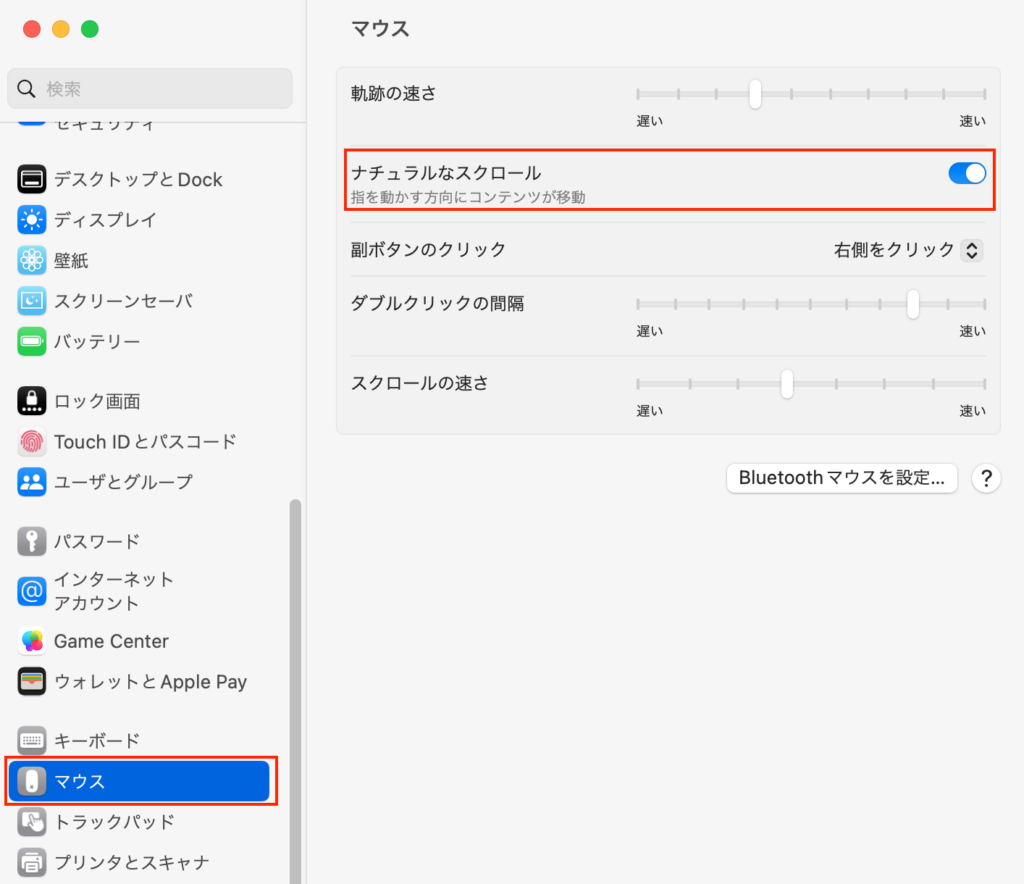The height and width of the screenshot is (884, 1024).
Task: Click the Desktop & Dock sidebar icon
Action: 31,180
